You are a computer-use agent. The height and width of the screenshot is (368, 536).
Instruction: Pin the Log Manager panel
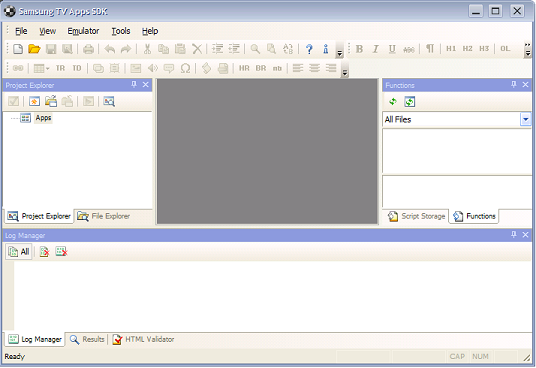[514, 235]
